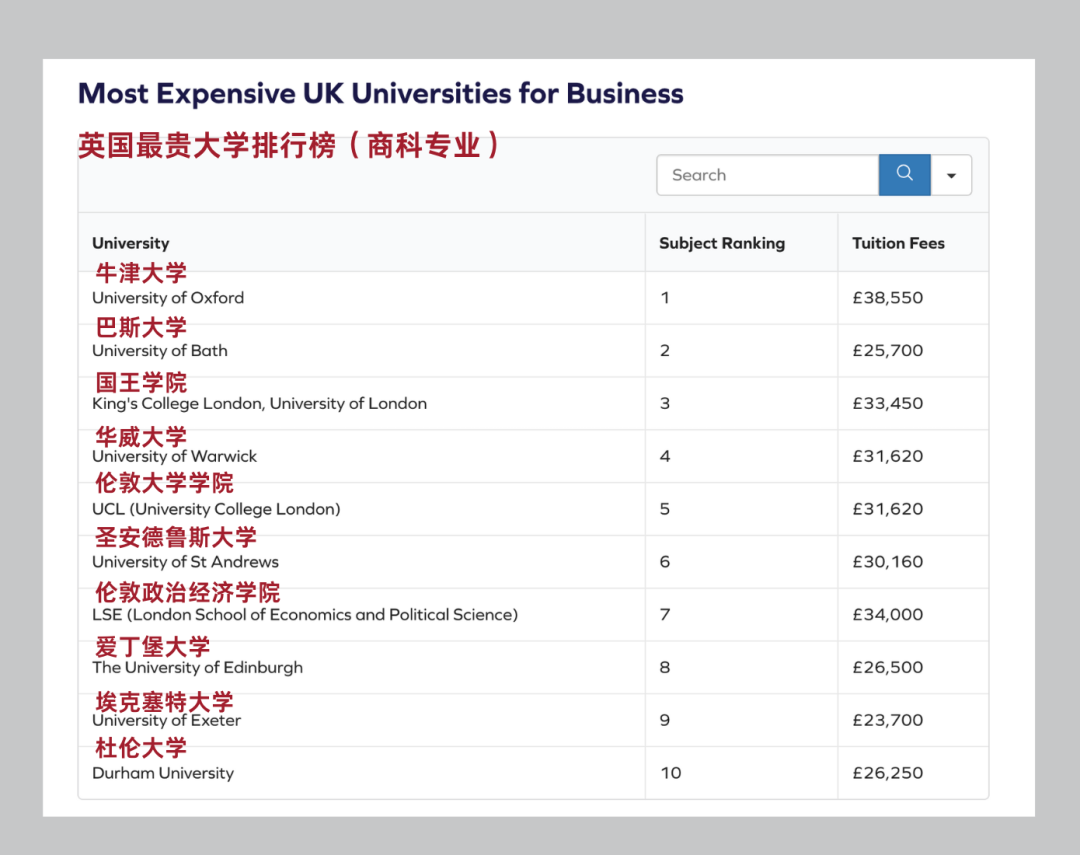Click the £23,700 tuition fee cell
1080x855 pixels.
[x=888, y=721]
